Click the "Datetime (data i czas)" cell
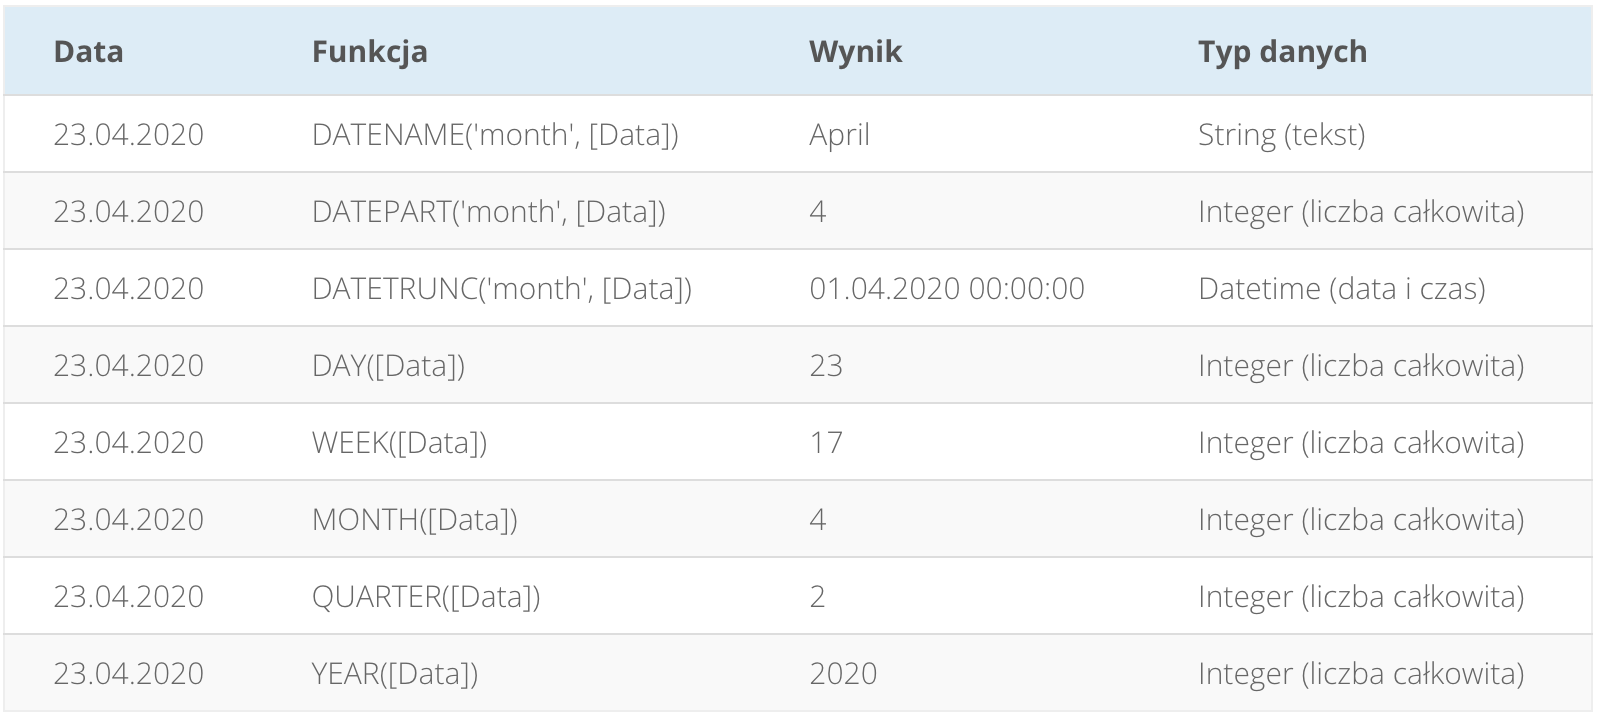The image size is (1598, 716). coord(1341,289)
